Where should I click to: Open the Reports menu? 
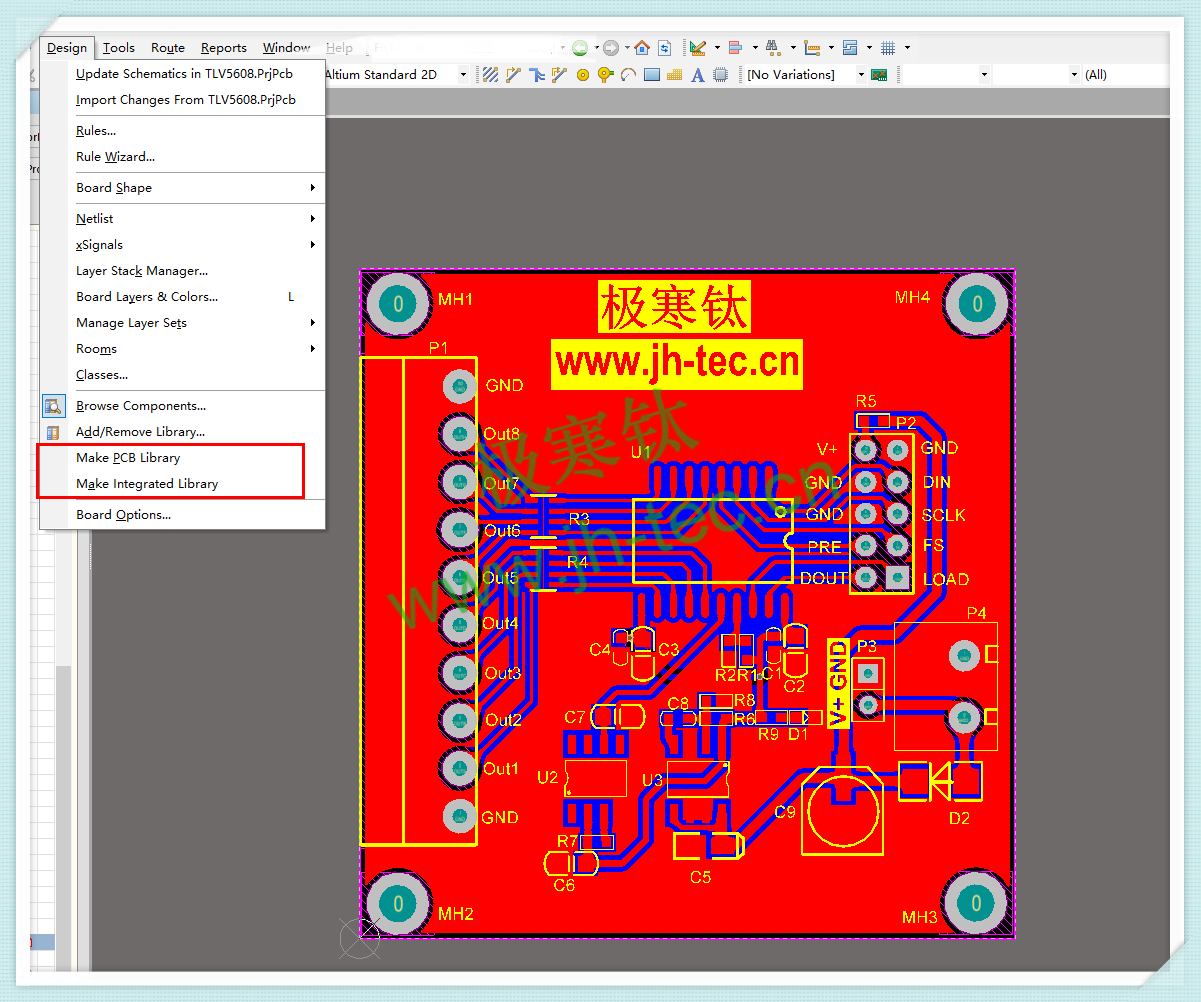pos(224,48)
